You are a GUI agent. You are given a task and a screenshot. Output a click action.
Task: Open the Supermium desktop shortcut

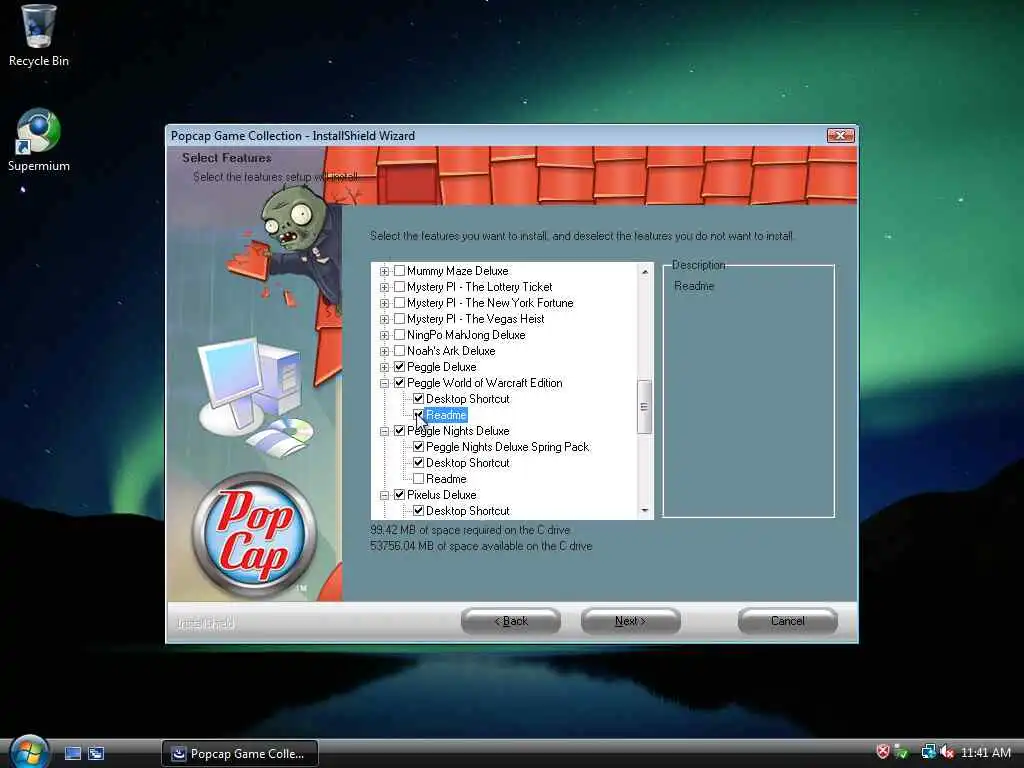tap(39, 140)
